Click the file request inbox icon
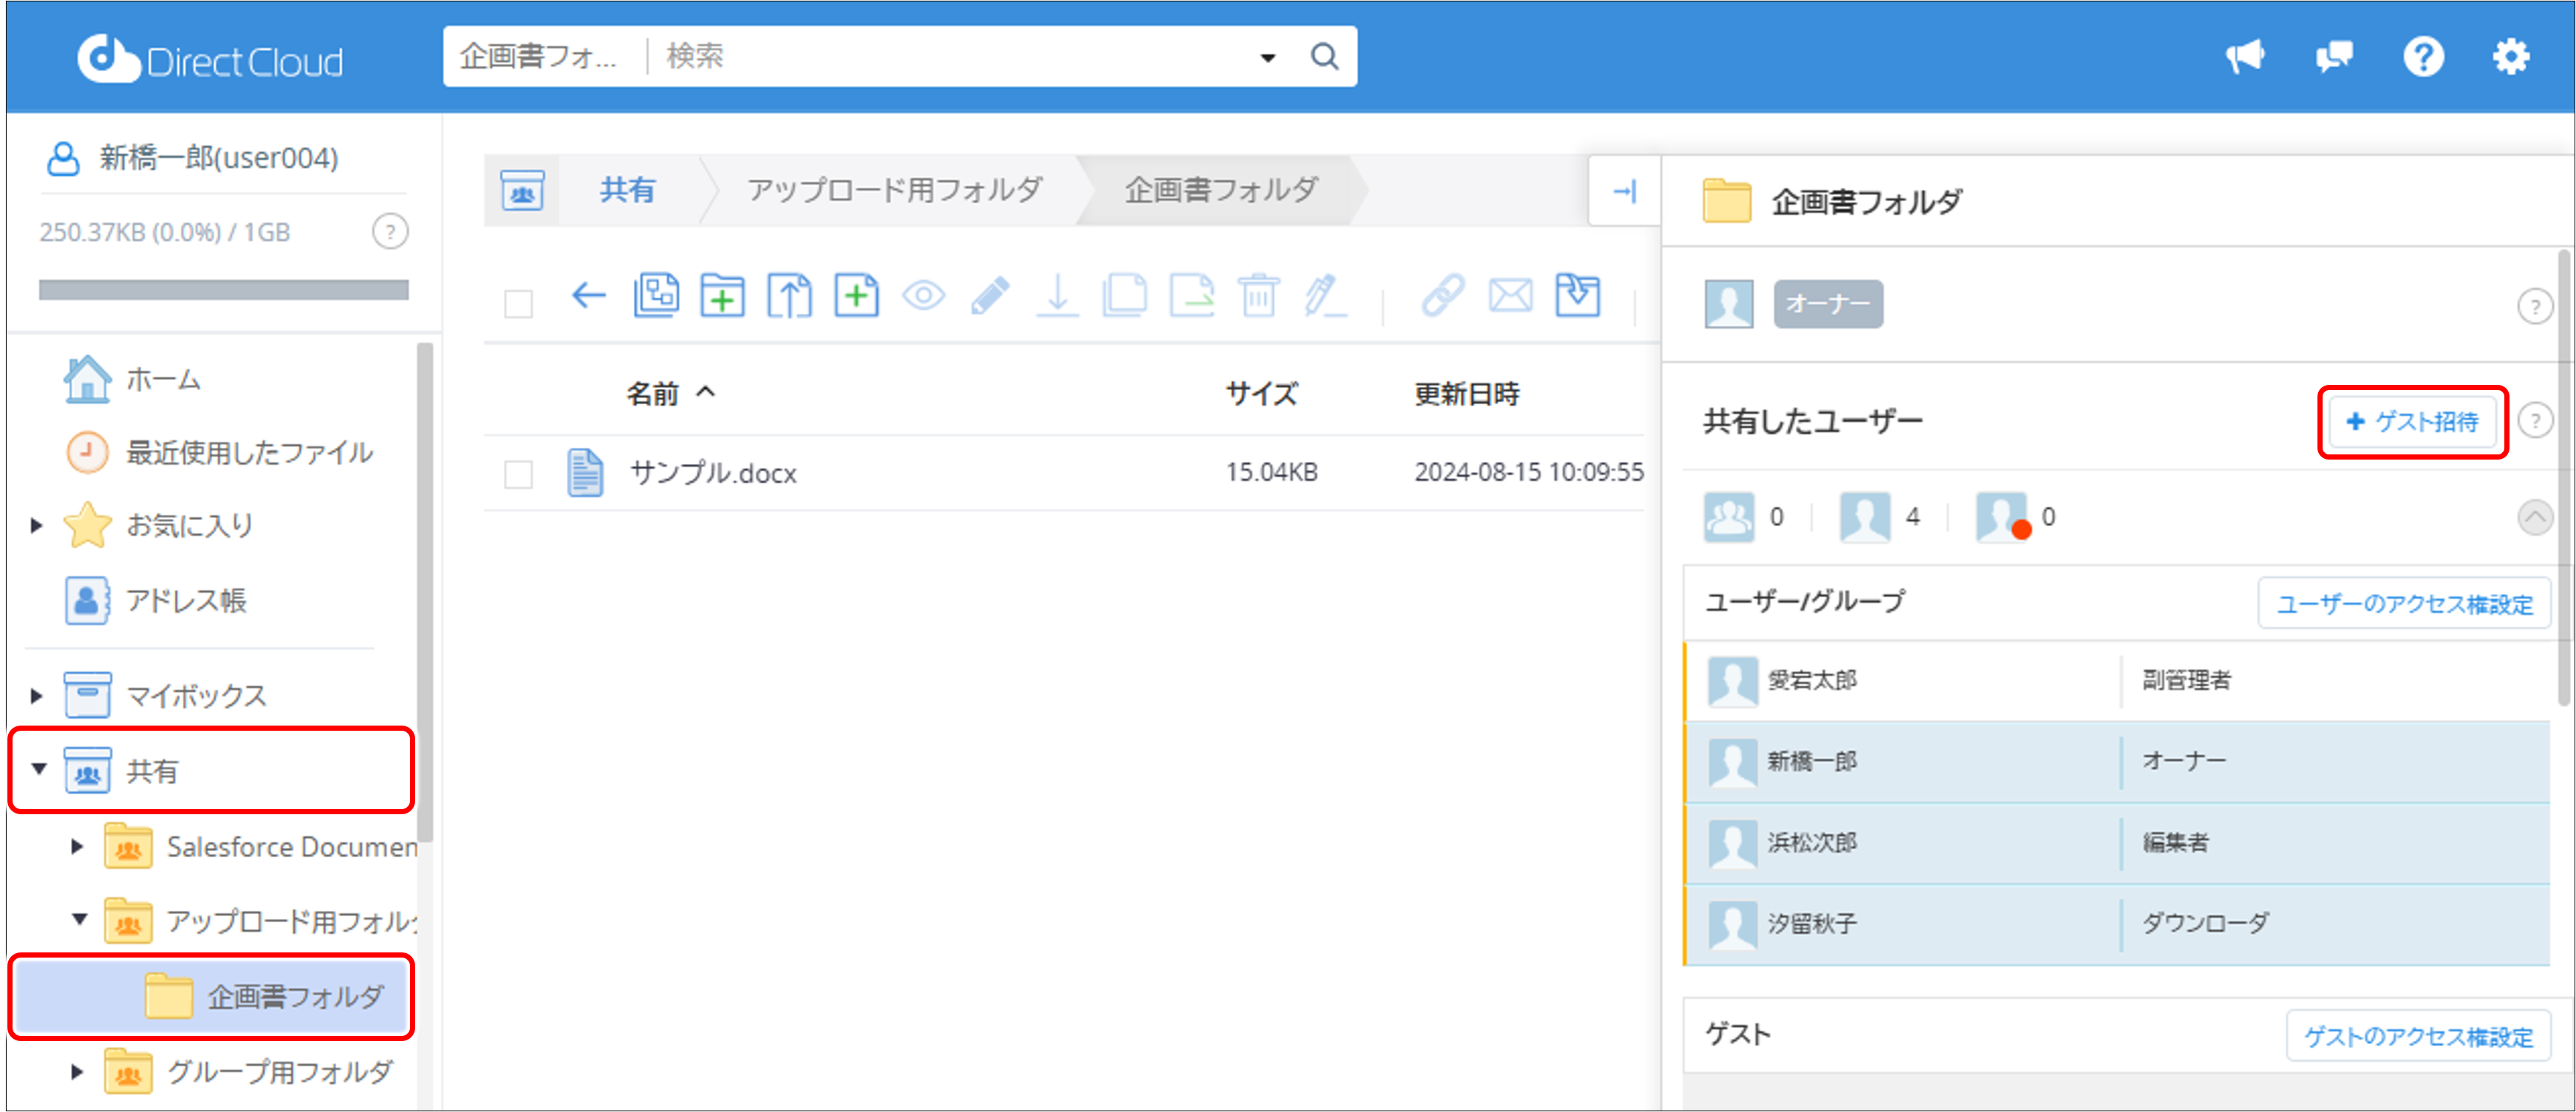 (x=1578, y=296)
